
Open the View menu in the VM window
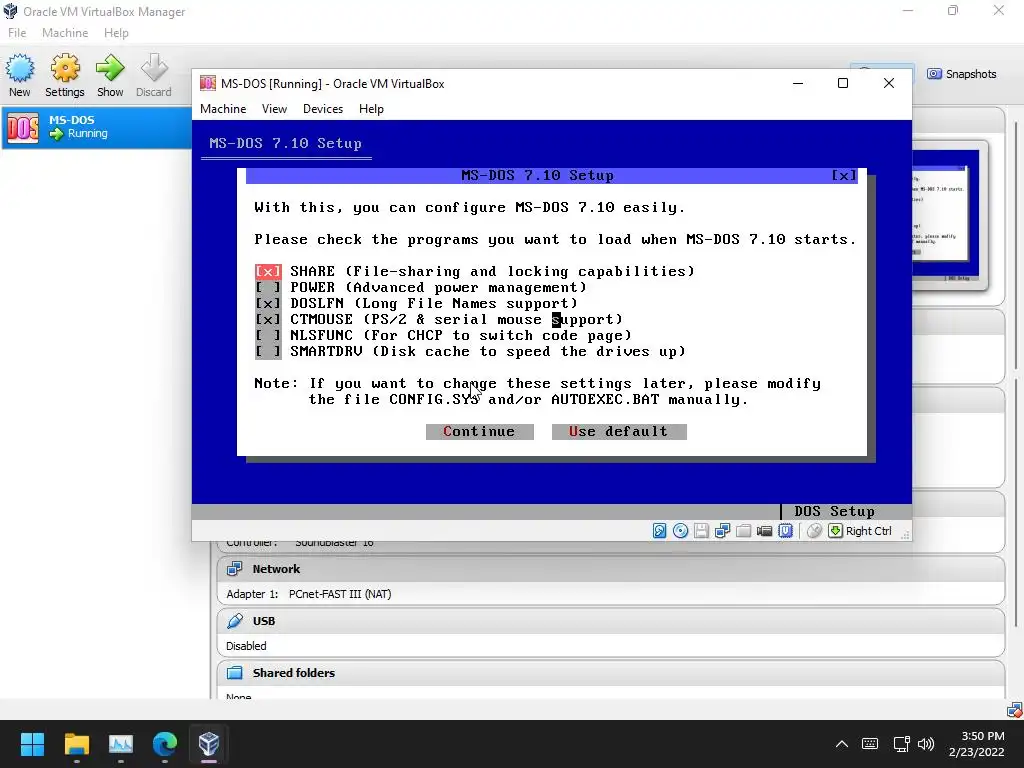(274, 109)
